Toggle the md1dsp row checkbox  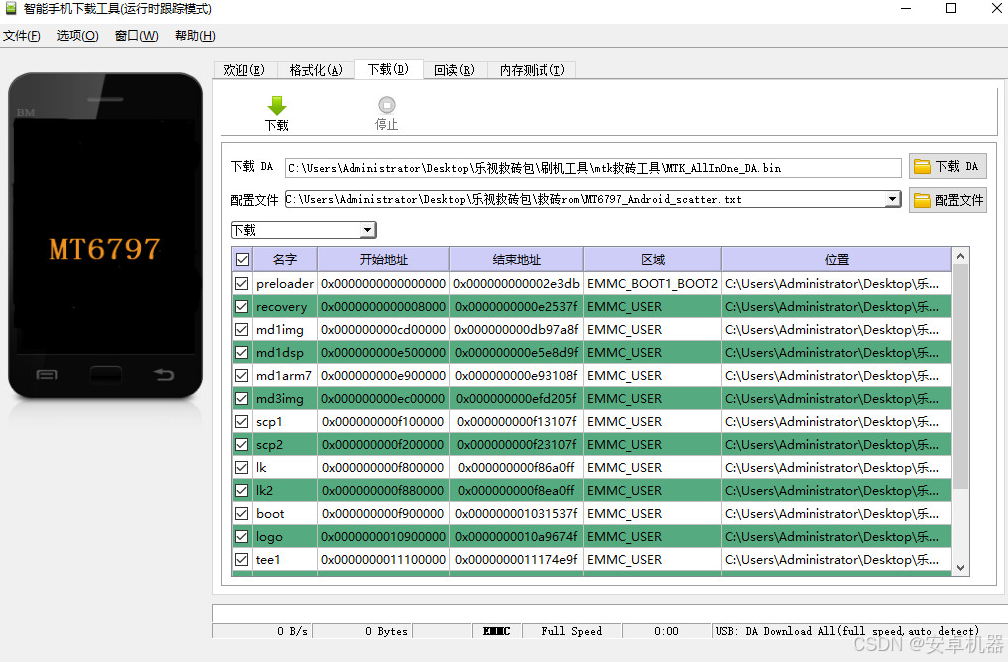click(x=242, y=353)
